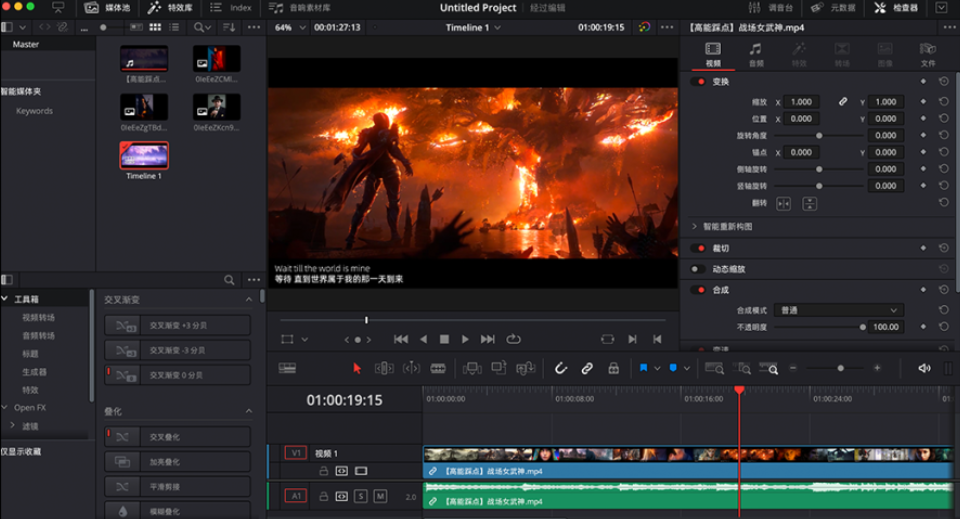Pick the blade edit tool
Viewport: 960px width, 519px height.
(438, 368)
